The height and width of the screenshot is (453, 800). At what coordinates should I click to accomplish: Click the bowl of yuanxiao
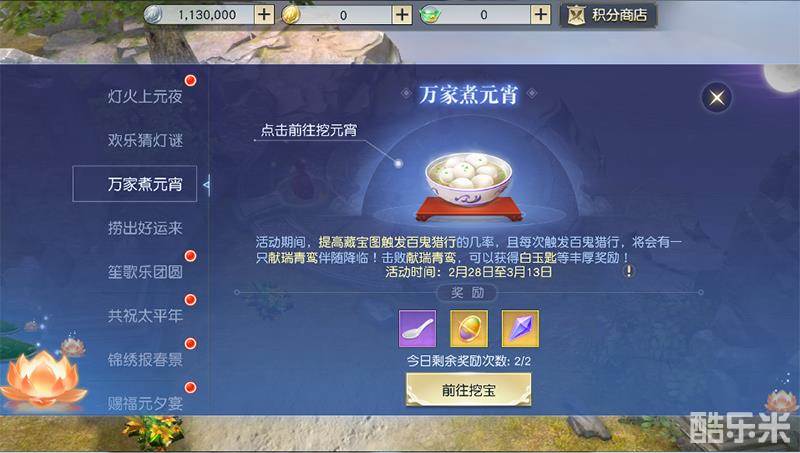(x=469, y=186)
